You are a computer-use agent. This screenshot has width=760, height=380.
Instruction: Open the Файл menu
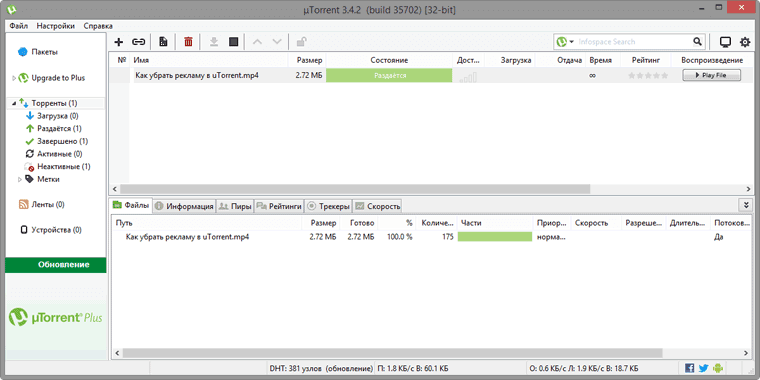point(18,26)
